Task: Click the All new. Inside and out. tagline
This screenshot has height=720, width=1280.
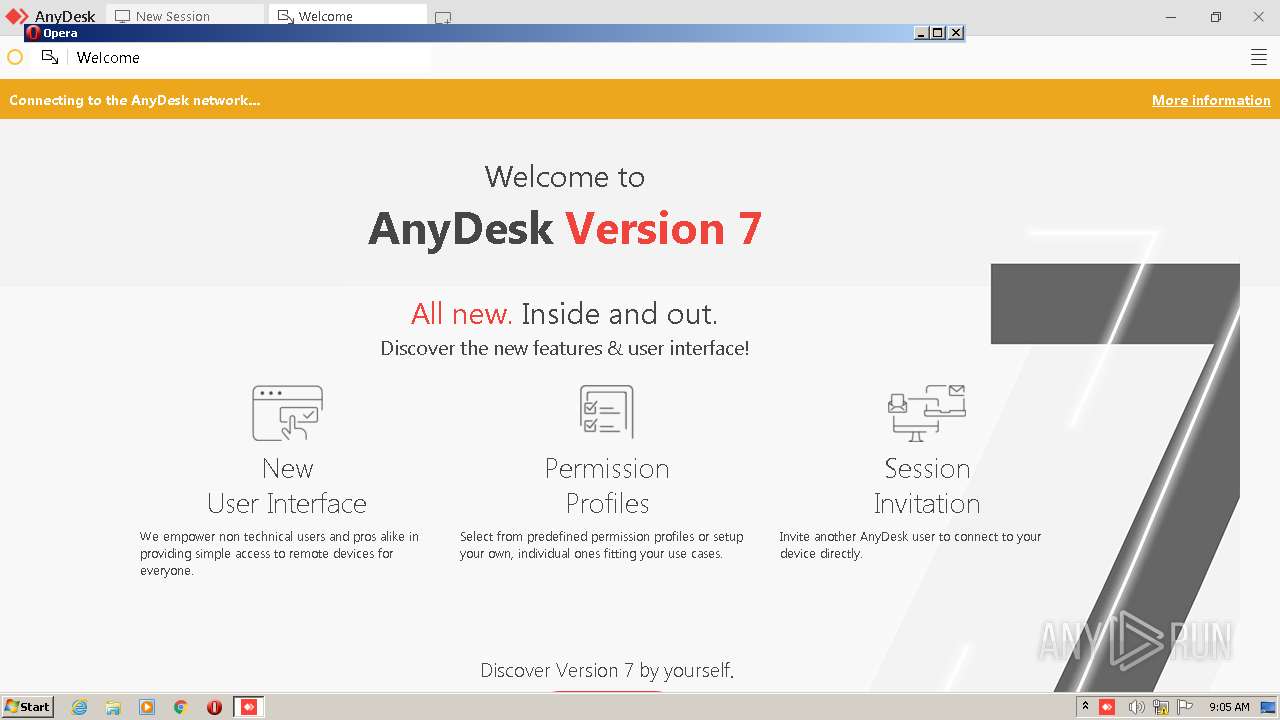Action: tap(564, 314)
